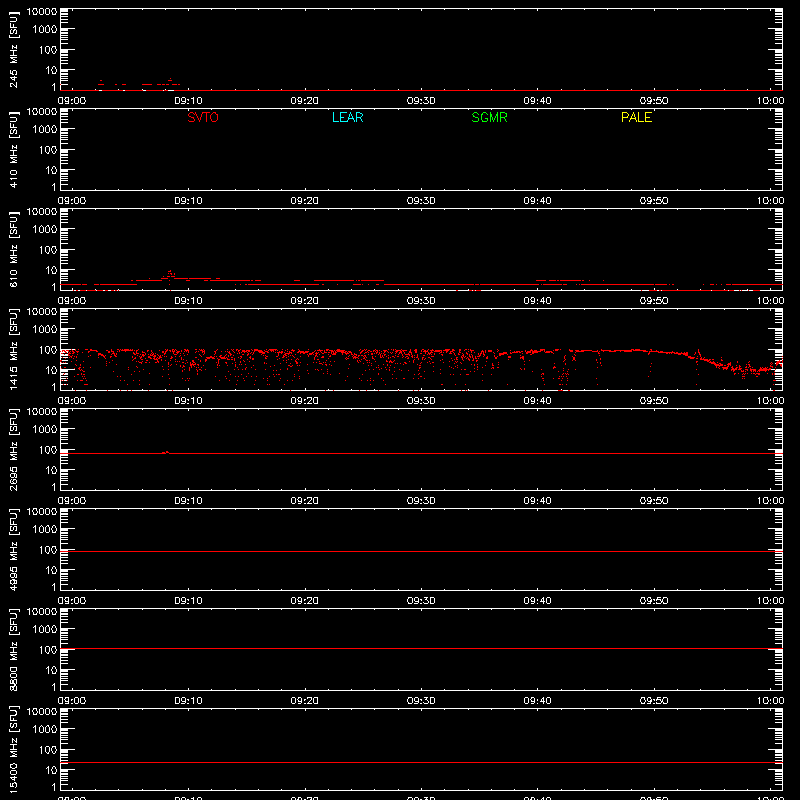Click 09:50 time label under 2695 MHz panel

(x=654, y=501)
